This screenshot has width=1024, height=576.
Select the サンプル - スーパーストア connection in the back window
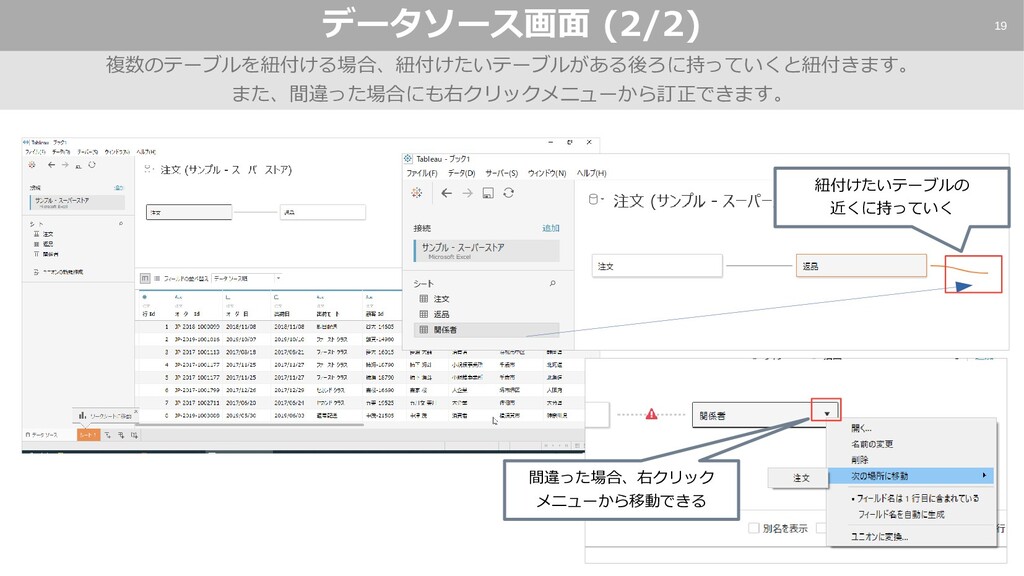click(77, 202)
